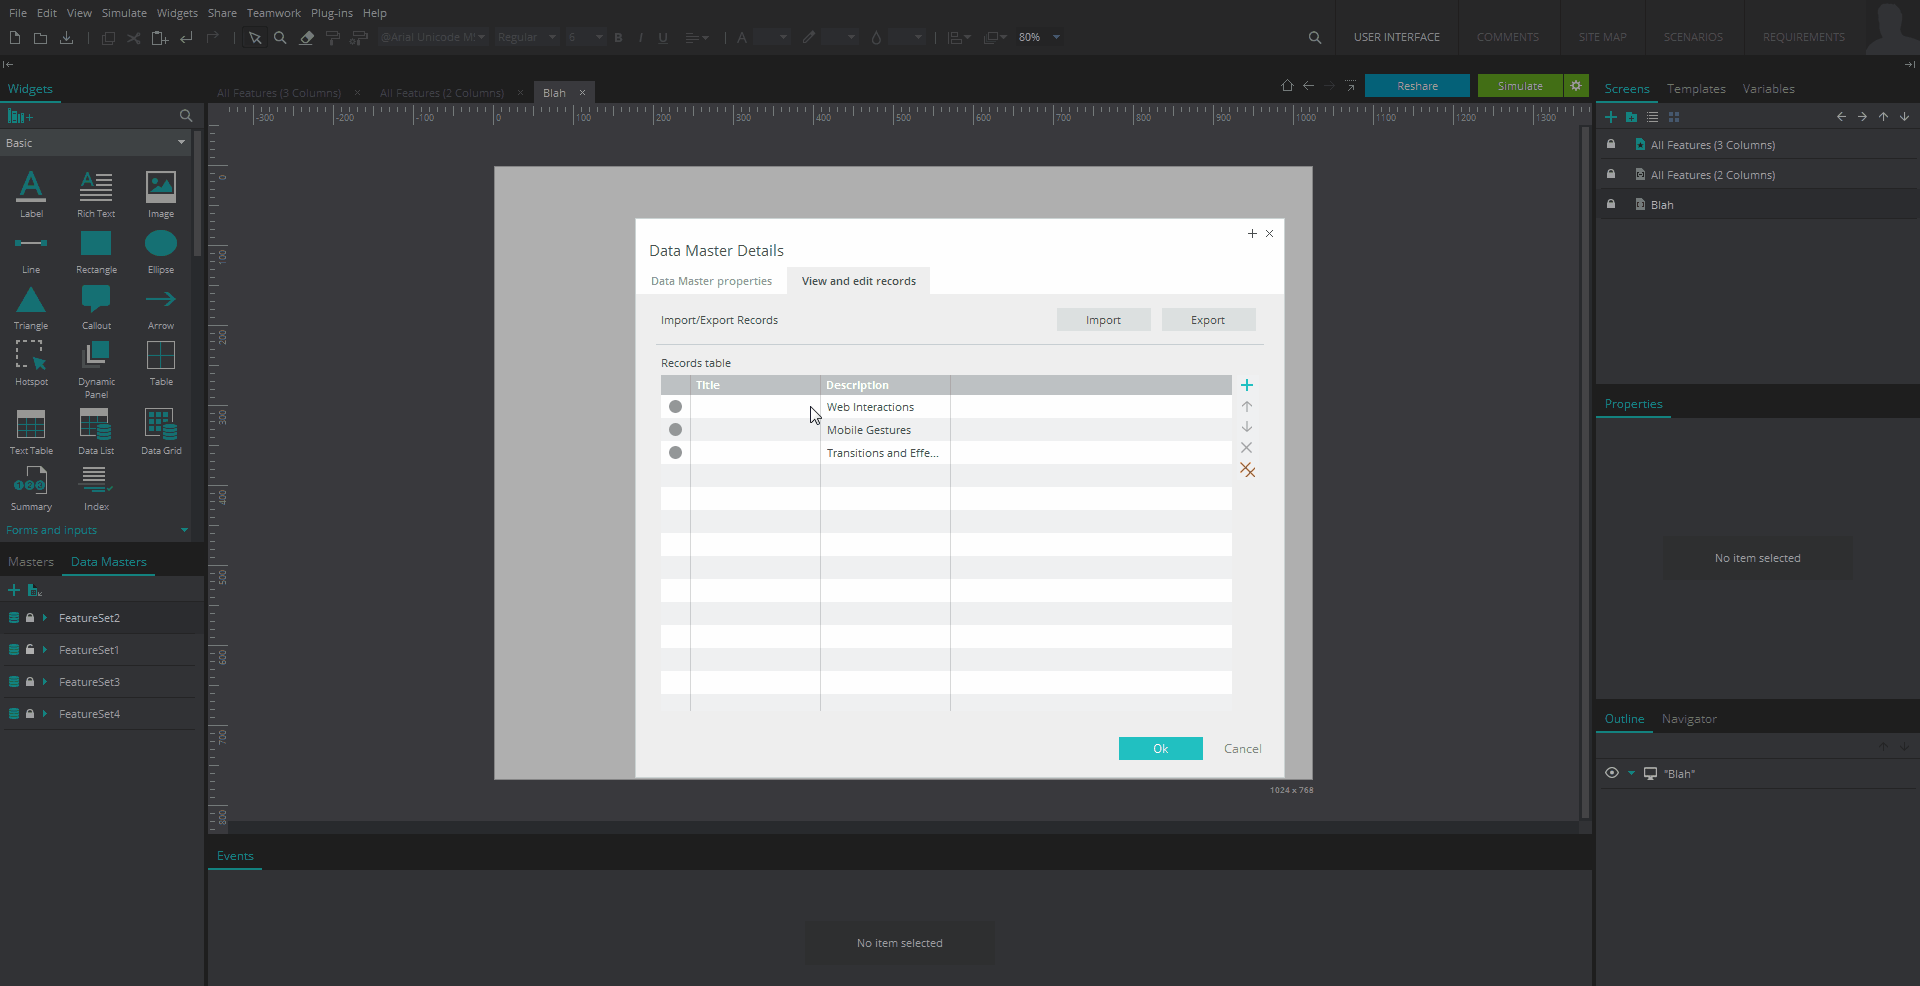The height and width of the screenshot is (986, 1920).
Task: Select the Dynamic Panel widget
Action: tap(96, 357)
